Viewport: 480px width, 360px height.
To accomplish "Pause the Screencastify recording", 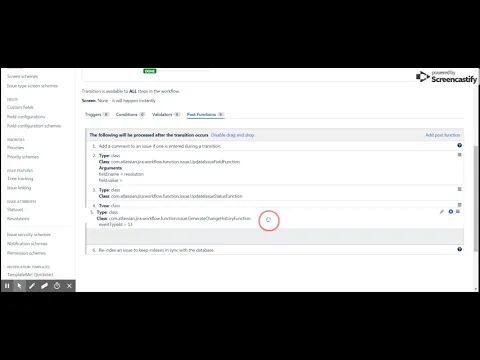I will pyautogui.click(x=7, y=286).
